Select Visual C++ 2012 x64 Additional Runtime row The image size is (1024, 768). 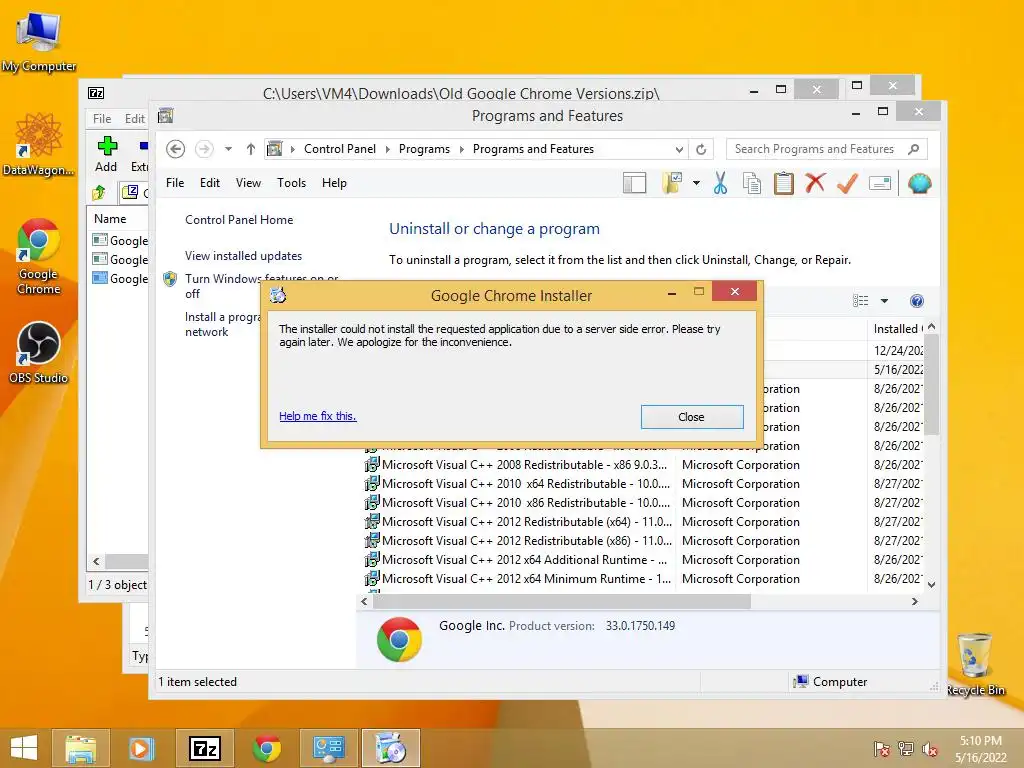[643, 560]
